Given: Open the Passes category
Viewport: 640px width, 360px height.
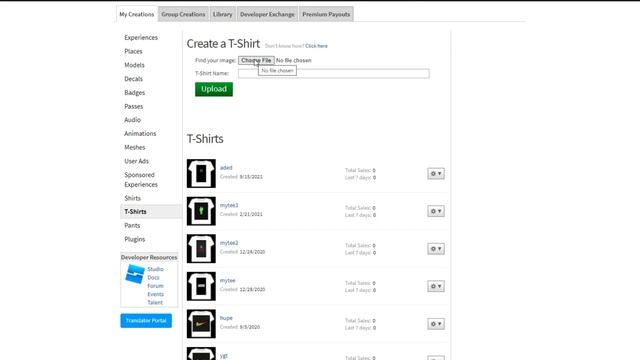Looking at the screenshot, I should coord(133,106).
